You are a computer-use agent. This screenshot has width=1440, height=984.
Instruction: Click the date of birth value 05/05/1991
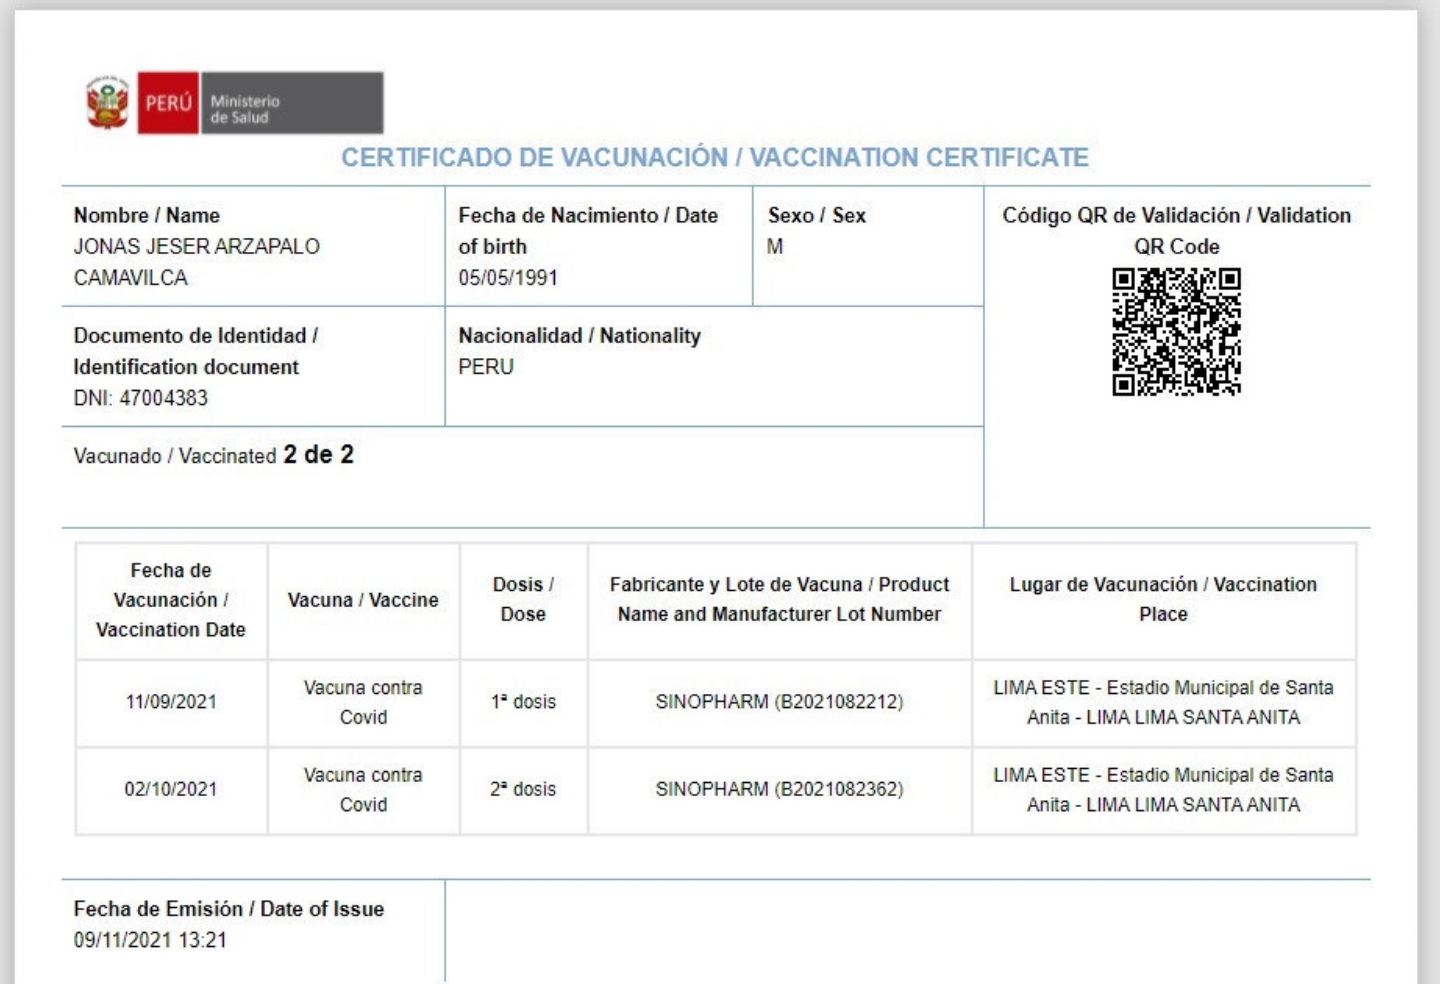click(508, 278)
